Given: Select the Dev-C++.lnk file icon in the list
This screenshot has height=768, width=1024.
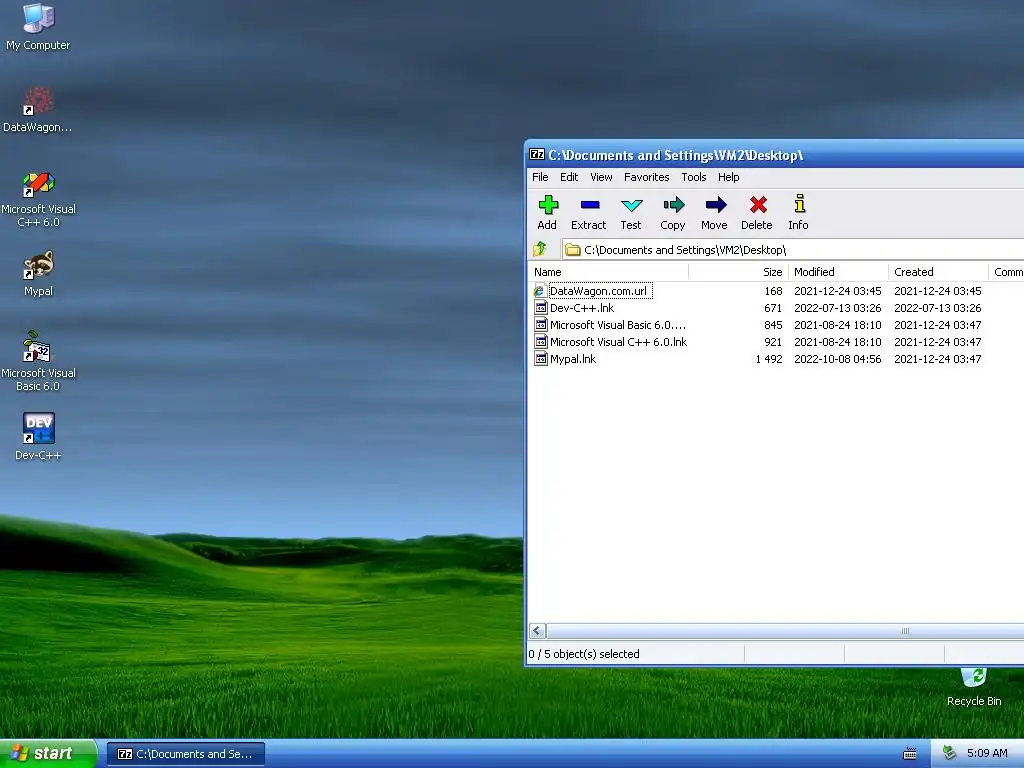Looking at the screenshot, I should pos(541,308).
